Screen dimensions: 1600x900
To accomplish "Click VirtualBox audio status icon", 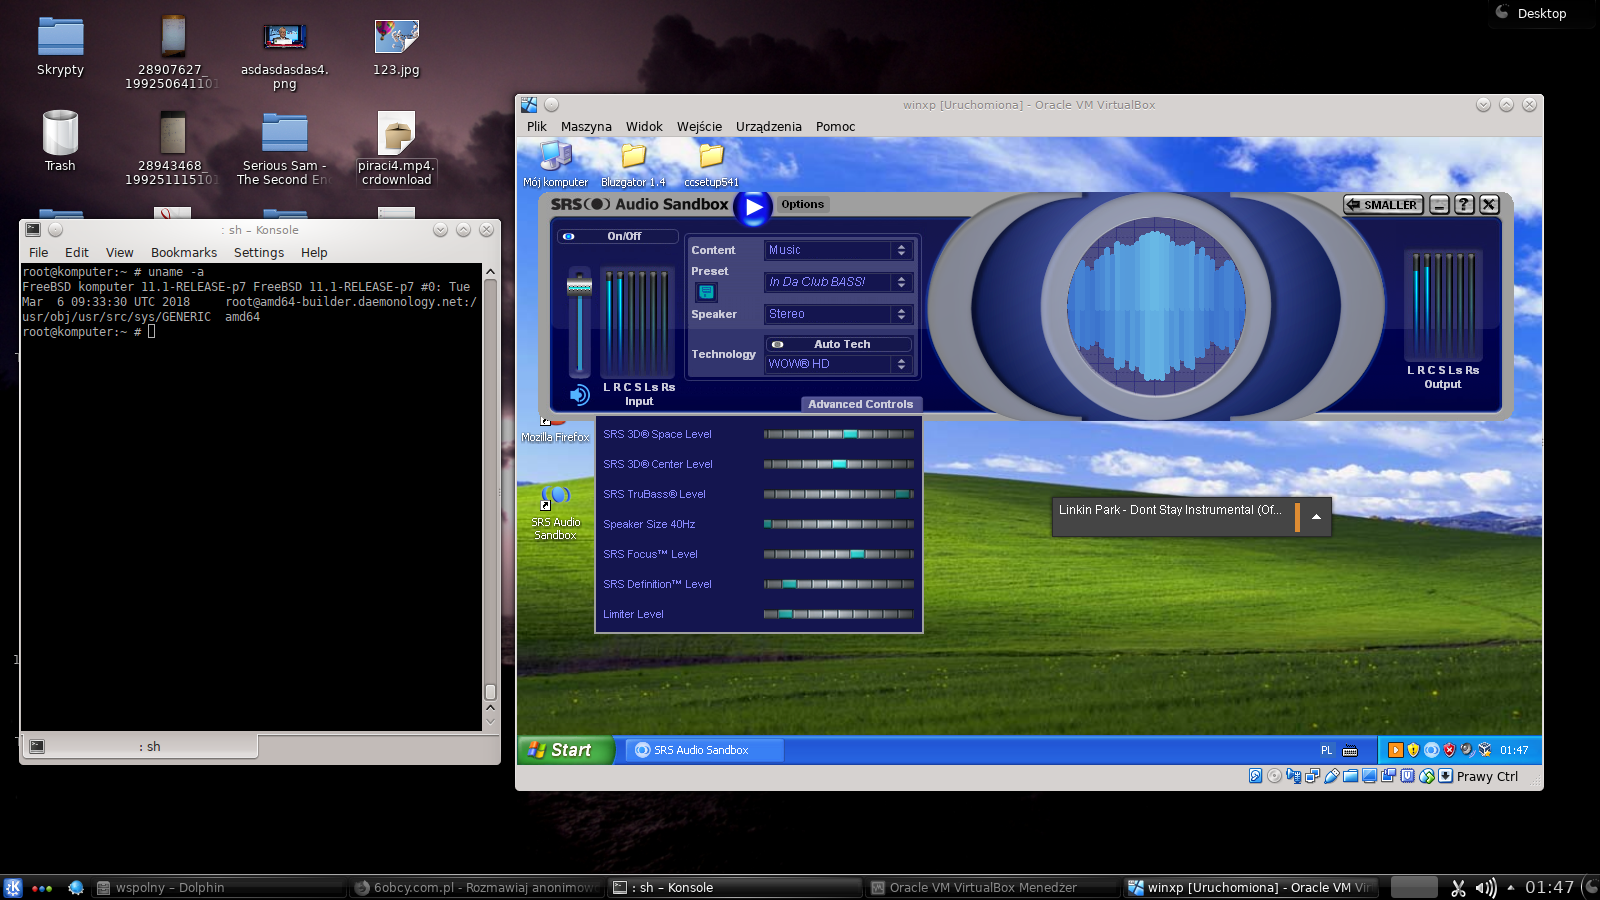I will click(1293, 776).
